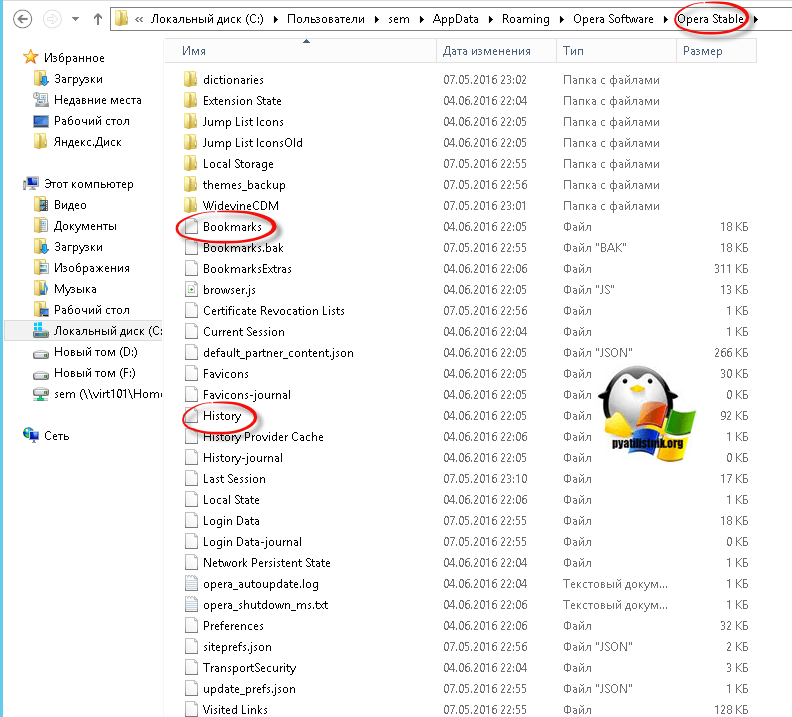Select default_partner_content.json file name
The image size is (792, 717).
tap(278, 353)
